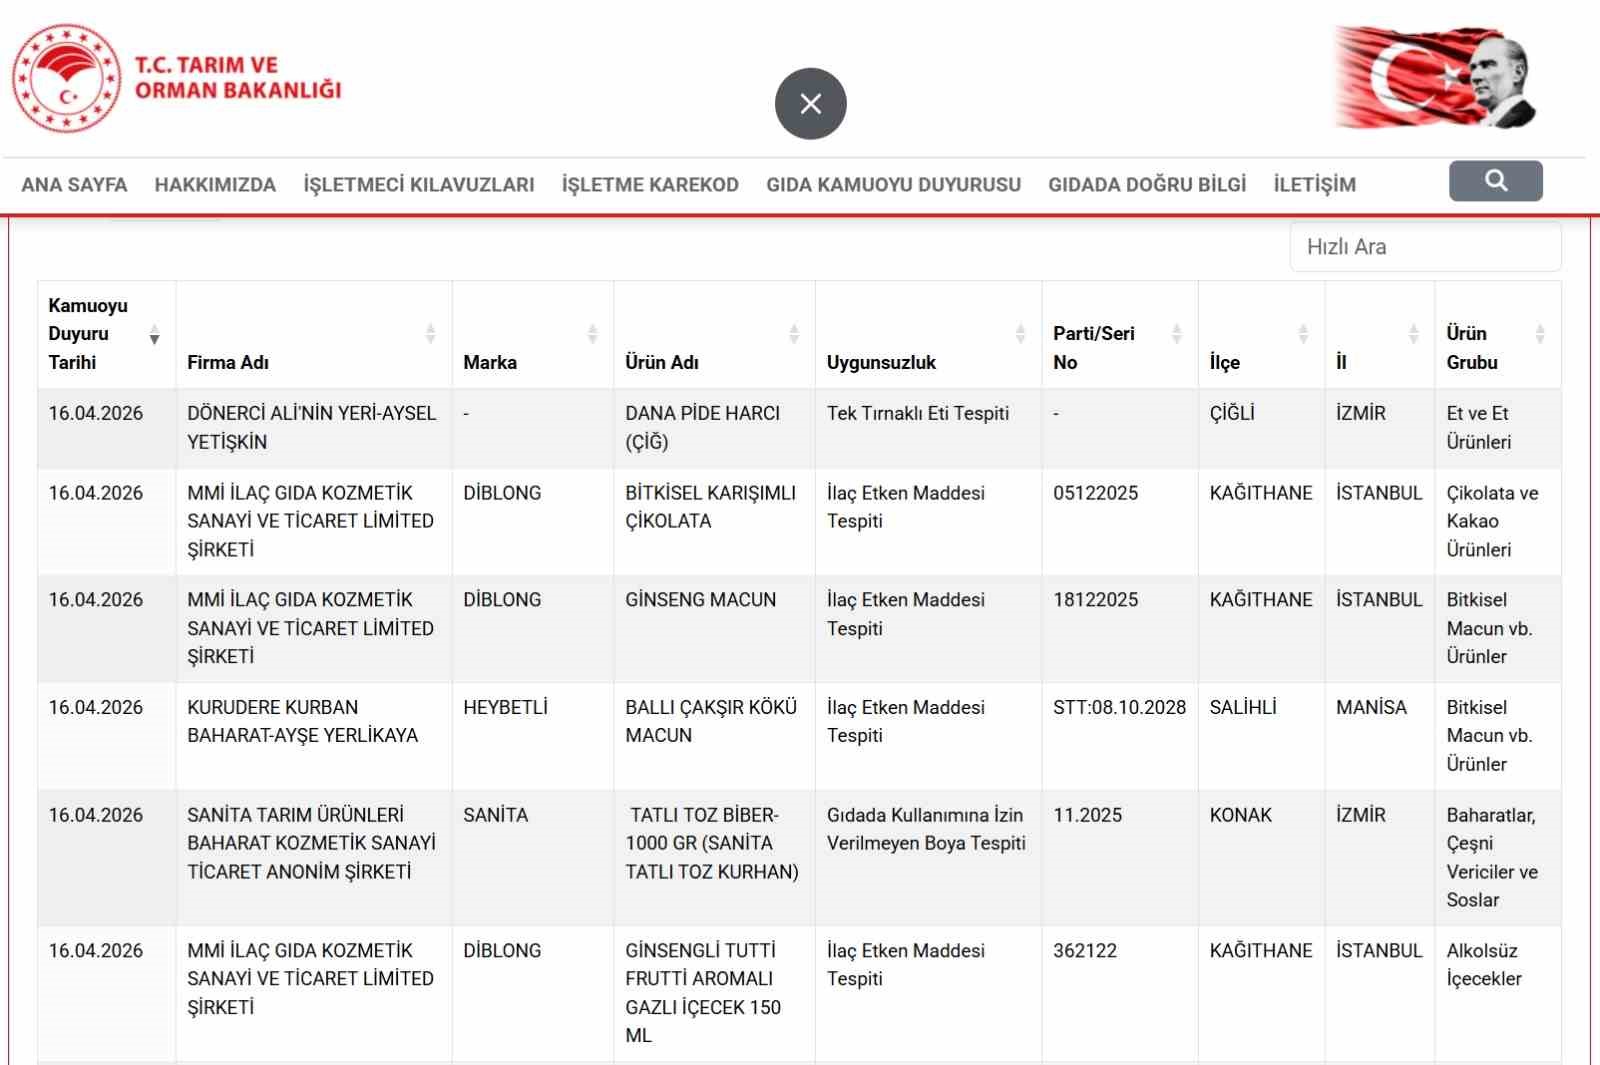Sort table by Parti/Seri No column
Screen dimensions: 1600x1065
(1177, 334)
